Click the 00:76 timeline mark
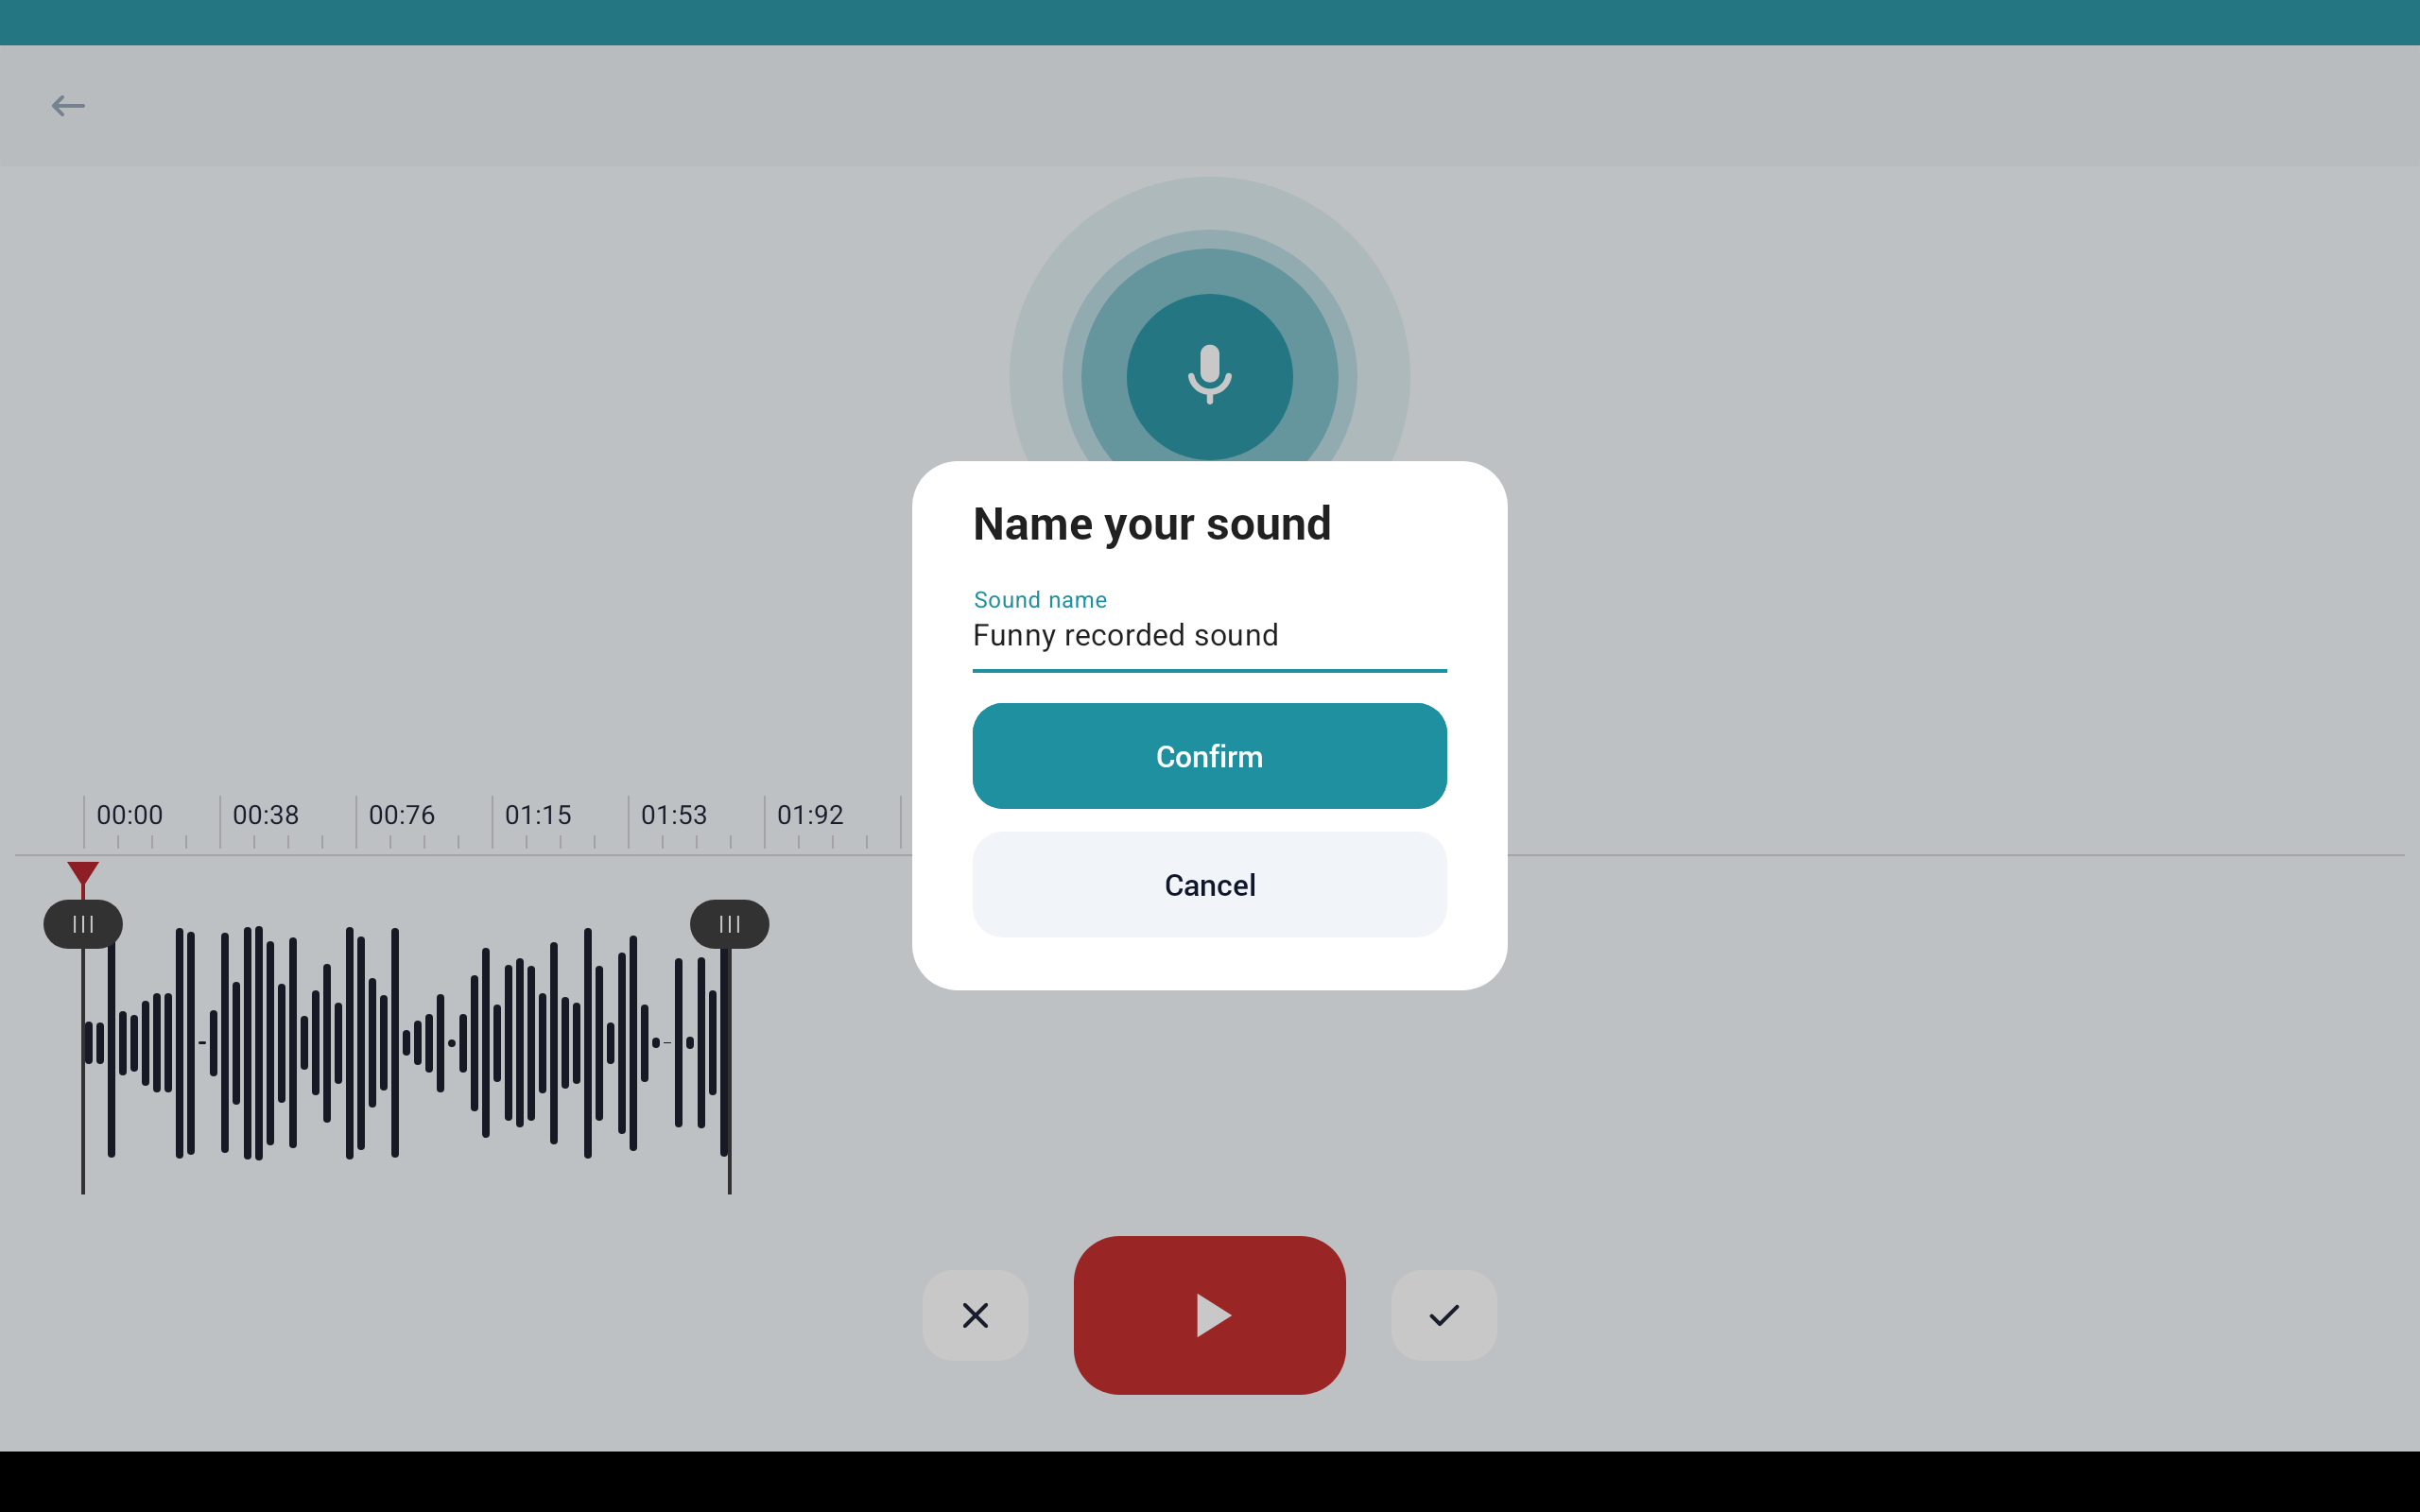 click(401, 815)
